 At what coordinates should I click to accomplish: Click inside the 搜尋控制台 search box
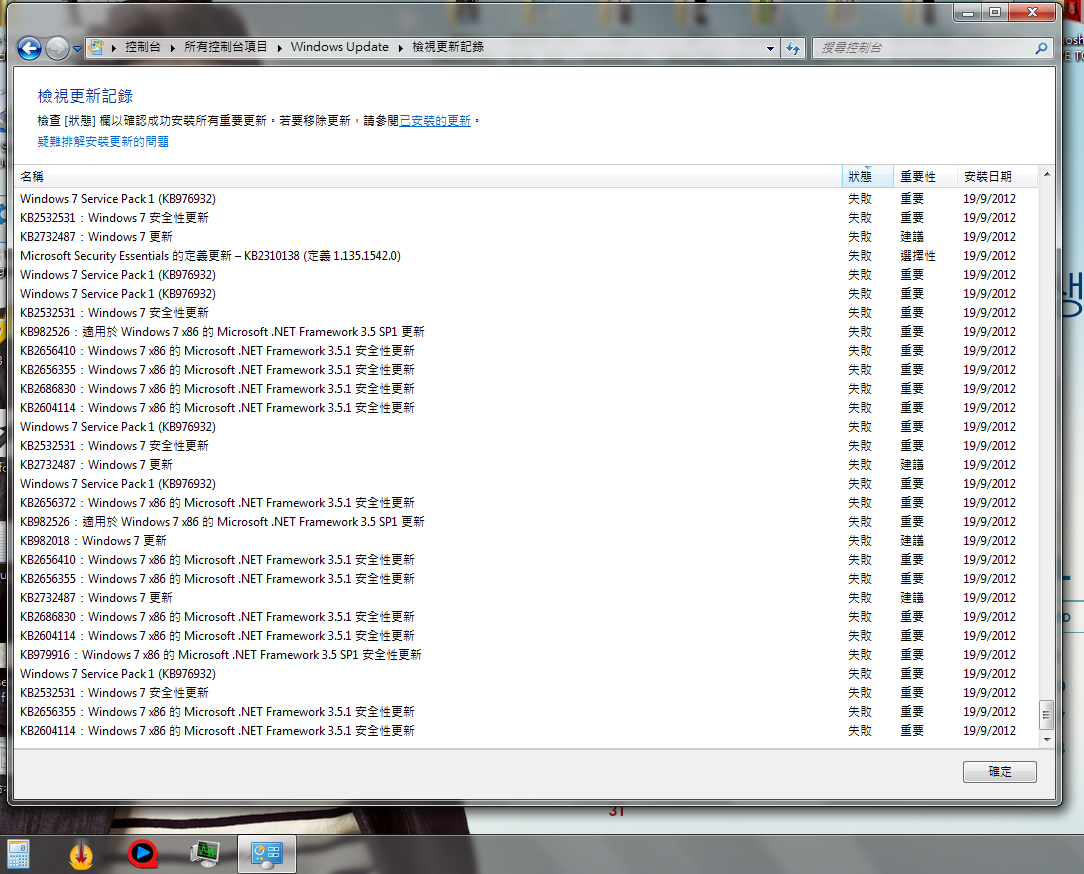920,48
